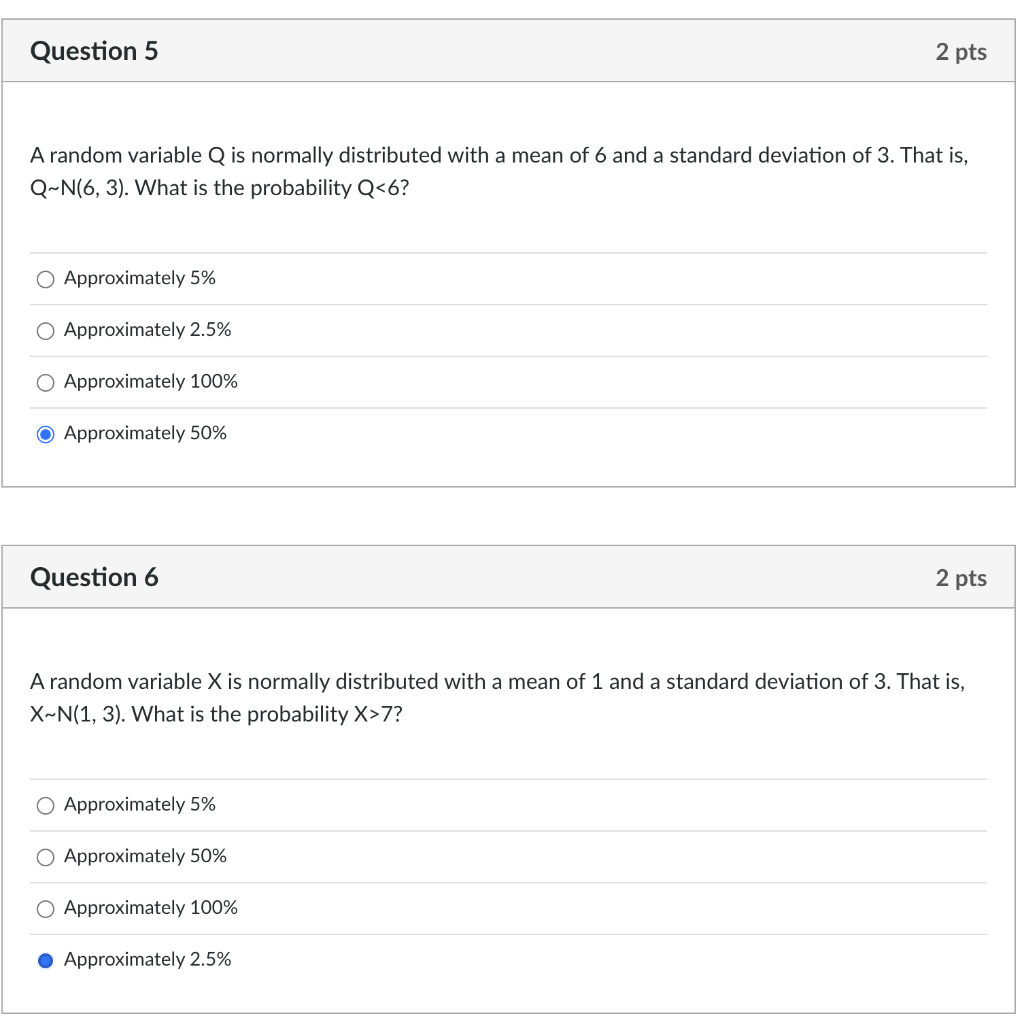Click the 'Approximately 2.5%' answer text in Question 6
The width and height of the screenshot is (1024, 1020).
point(146,959)
